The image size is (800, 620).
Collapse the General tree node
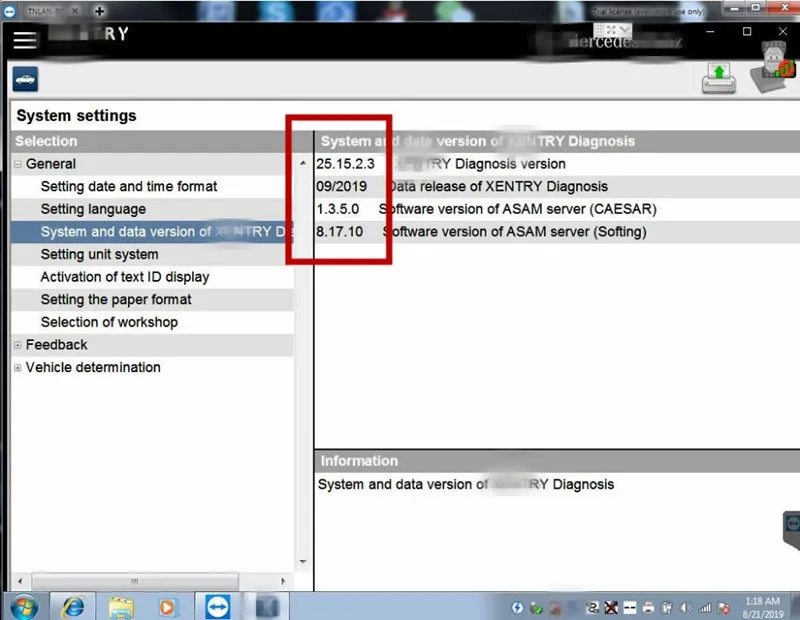pos(17,164)
